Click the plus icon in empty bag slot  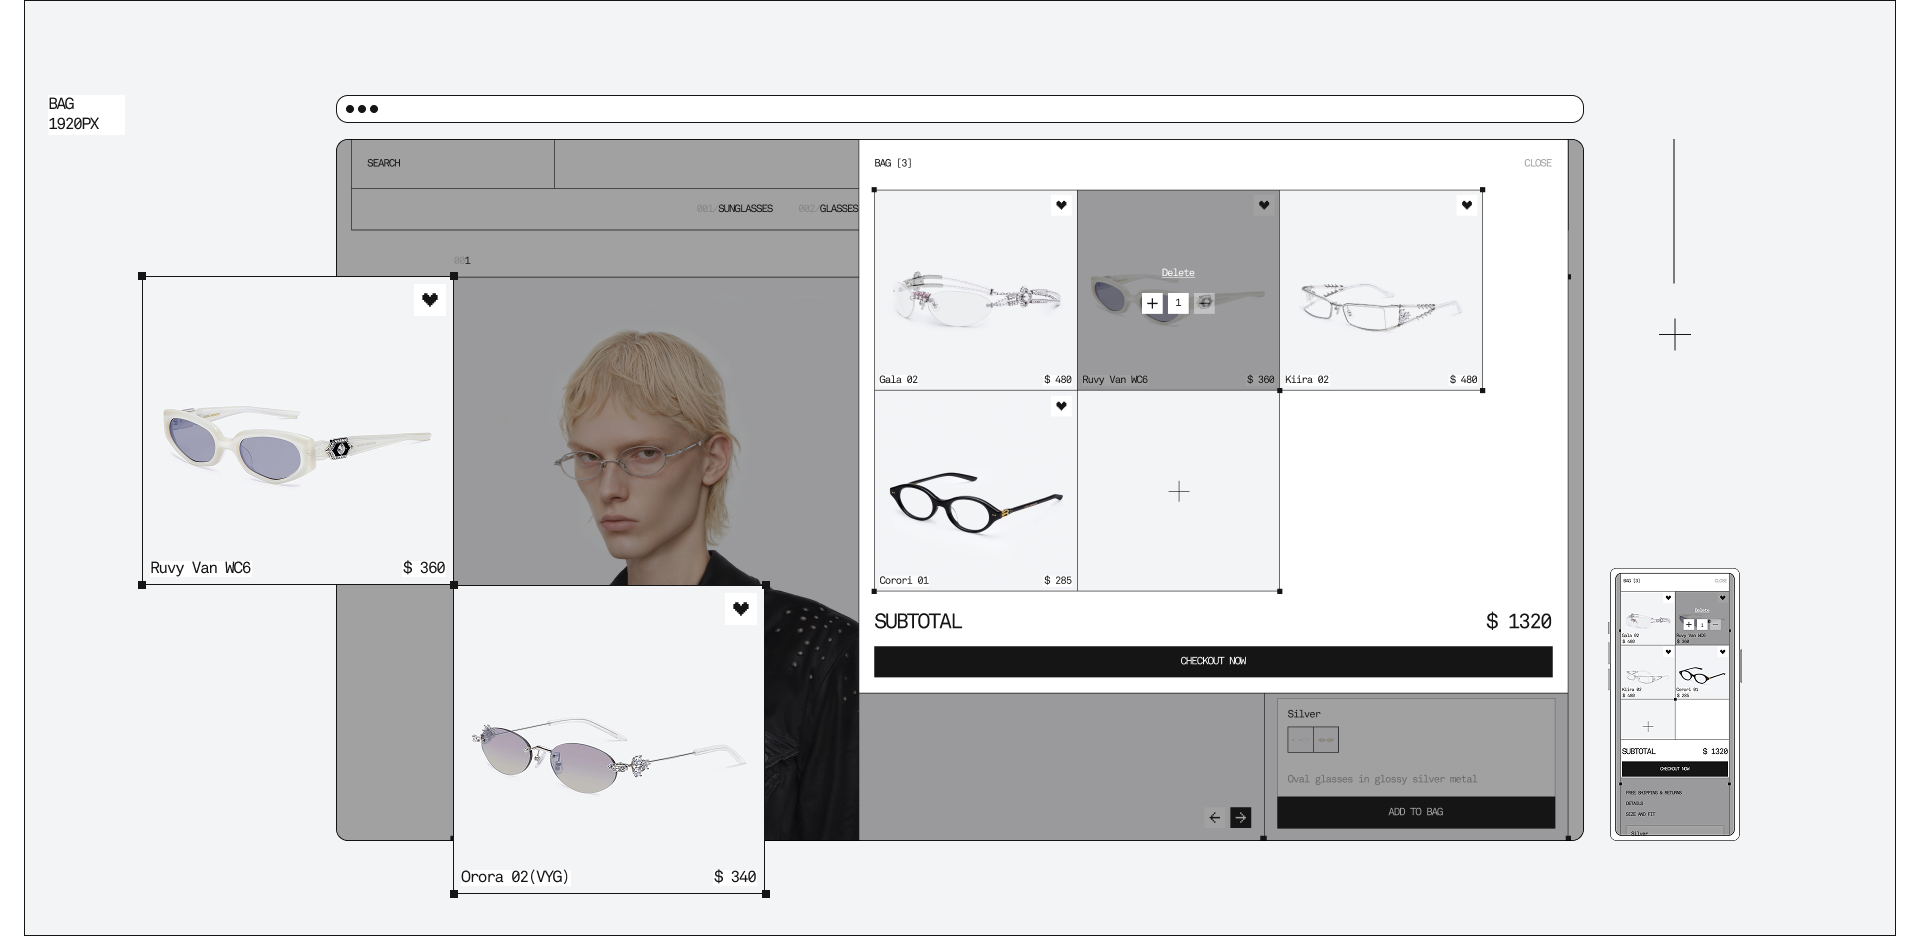tap(1179, 491)
